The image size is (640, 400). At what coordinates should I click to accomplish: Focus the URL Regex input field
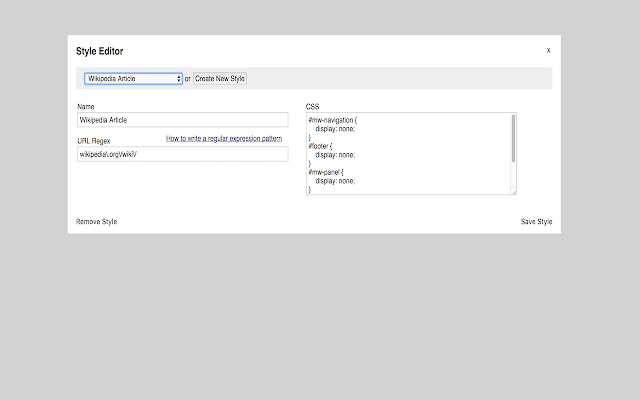[x=182, y=154]
